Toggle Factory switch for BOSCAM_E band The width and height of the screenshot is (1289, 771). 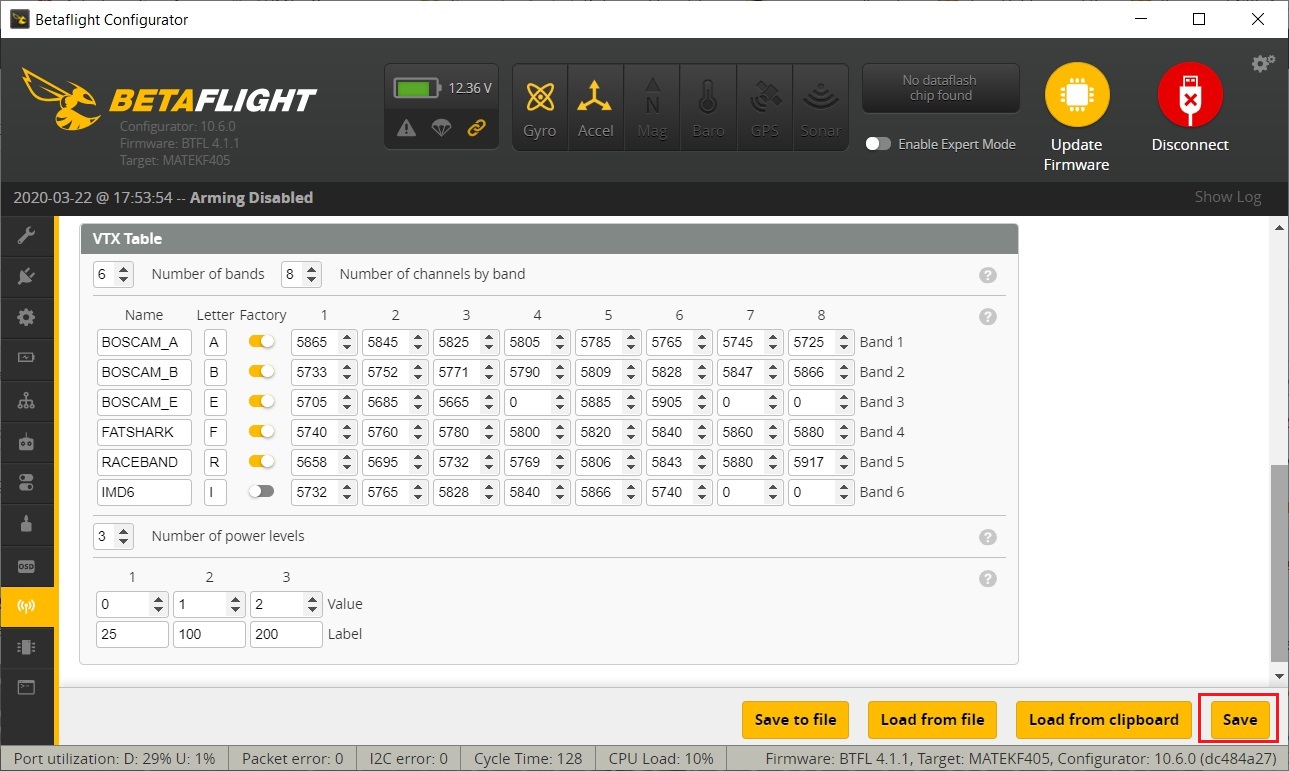coord(261,402)
